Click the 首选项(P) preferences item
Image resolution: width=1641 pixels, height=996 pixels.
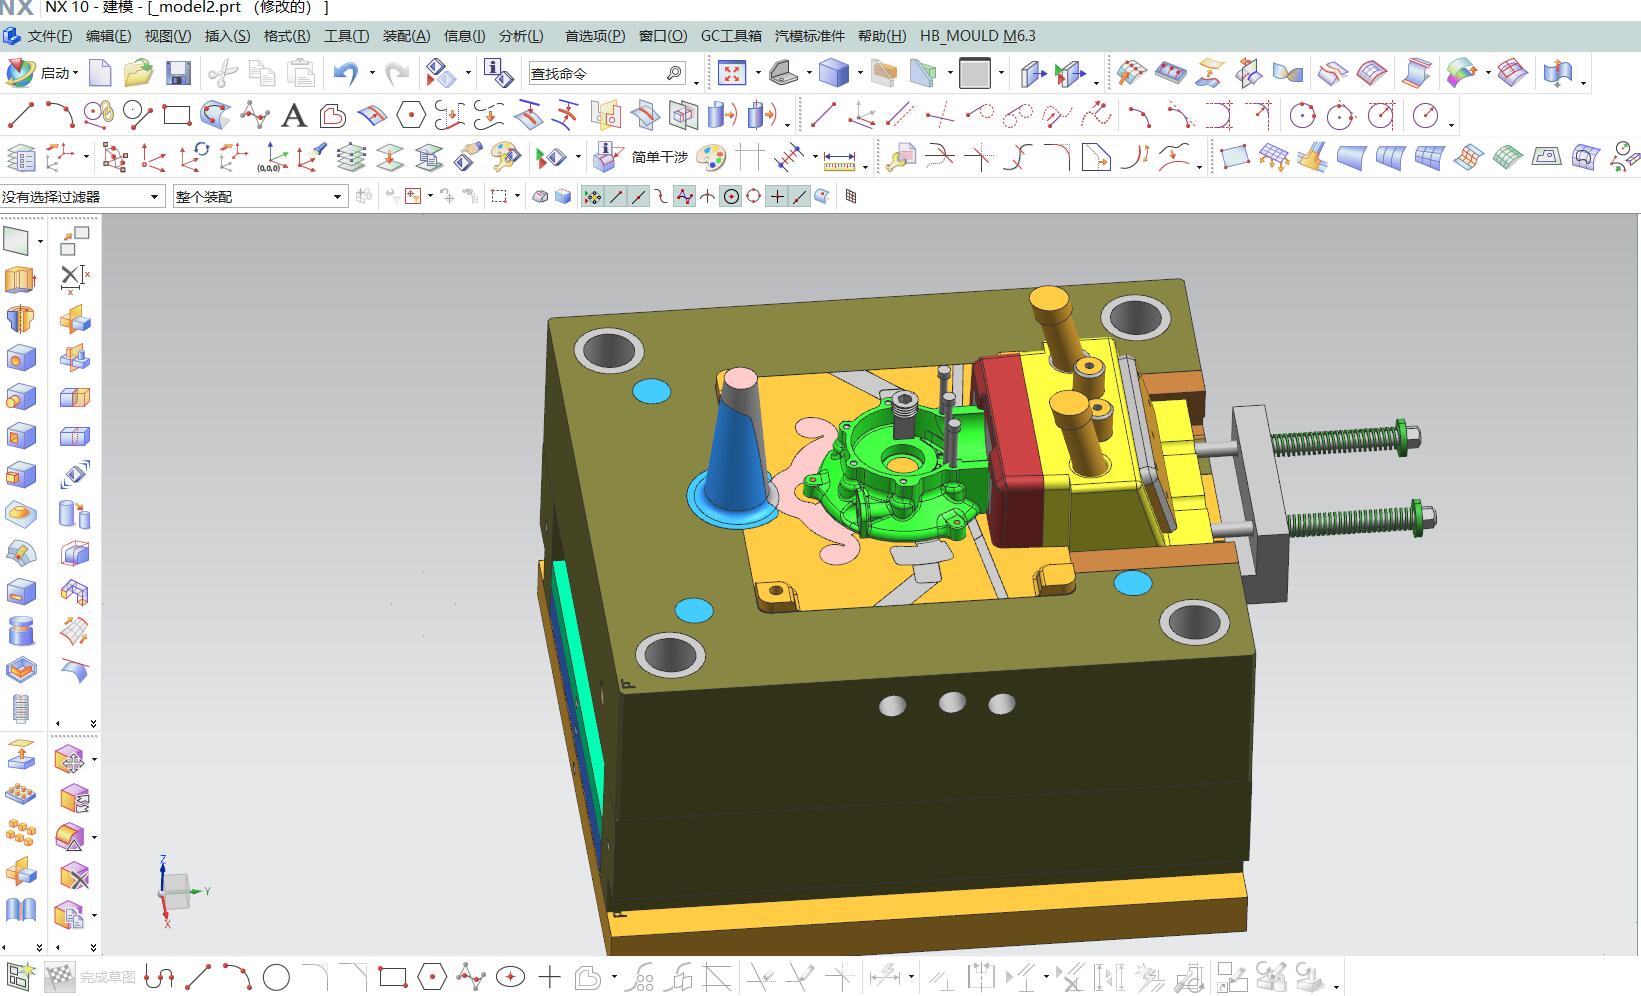click(x=595, y=36)
